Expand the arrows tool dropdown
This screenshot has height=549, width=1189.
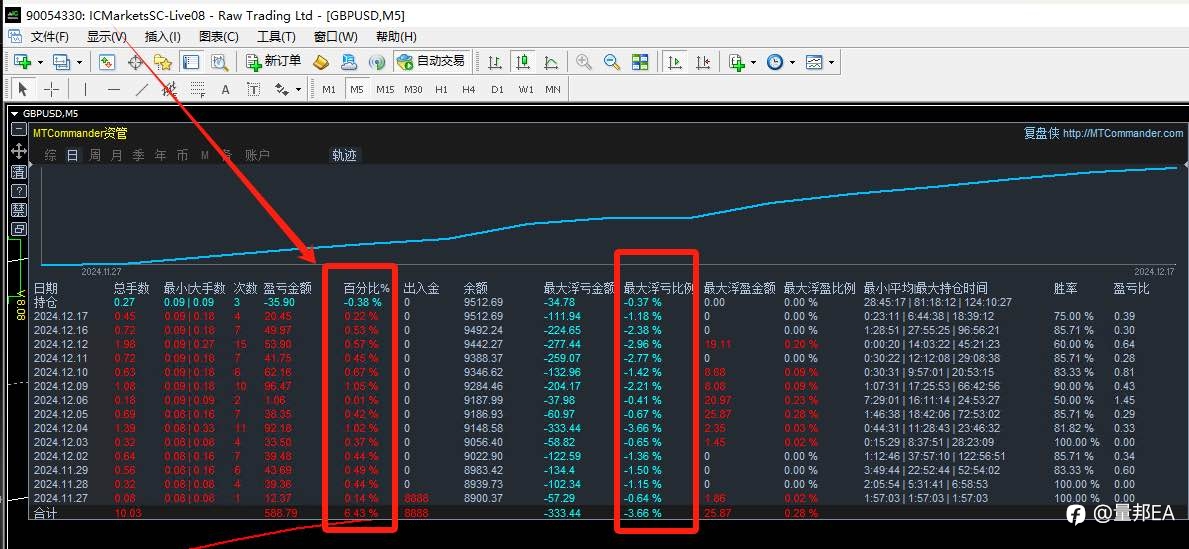298,89
